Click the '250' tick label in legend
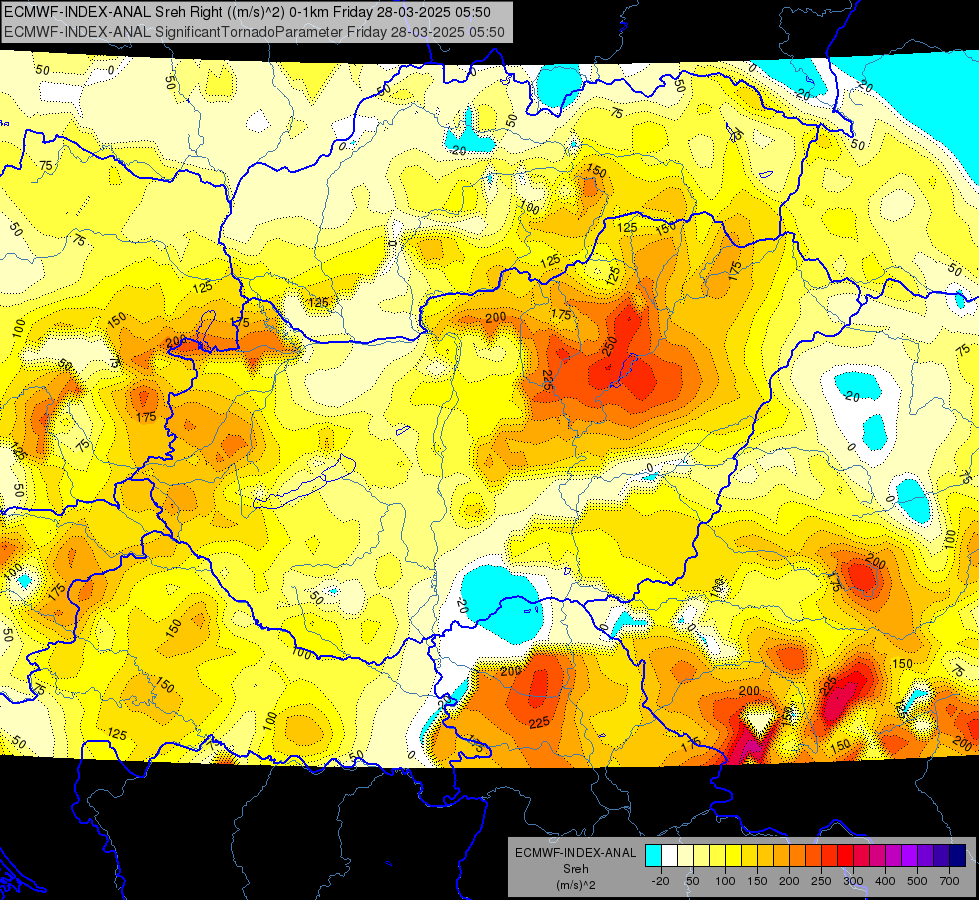 (x=821, y=881)
